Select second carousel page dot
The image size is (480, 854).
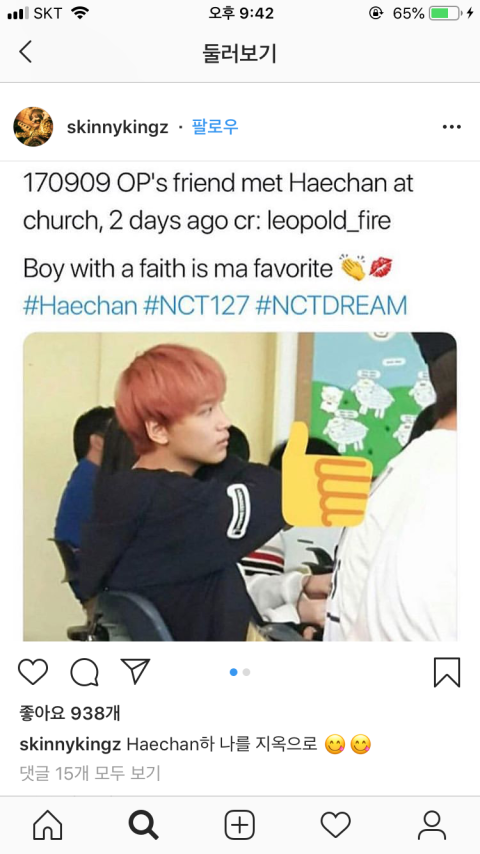click(246, 672)
